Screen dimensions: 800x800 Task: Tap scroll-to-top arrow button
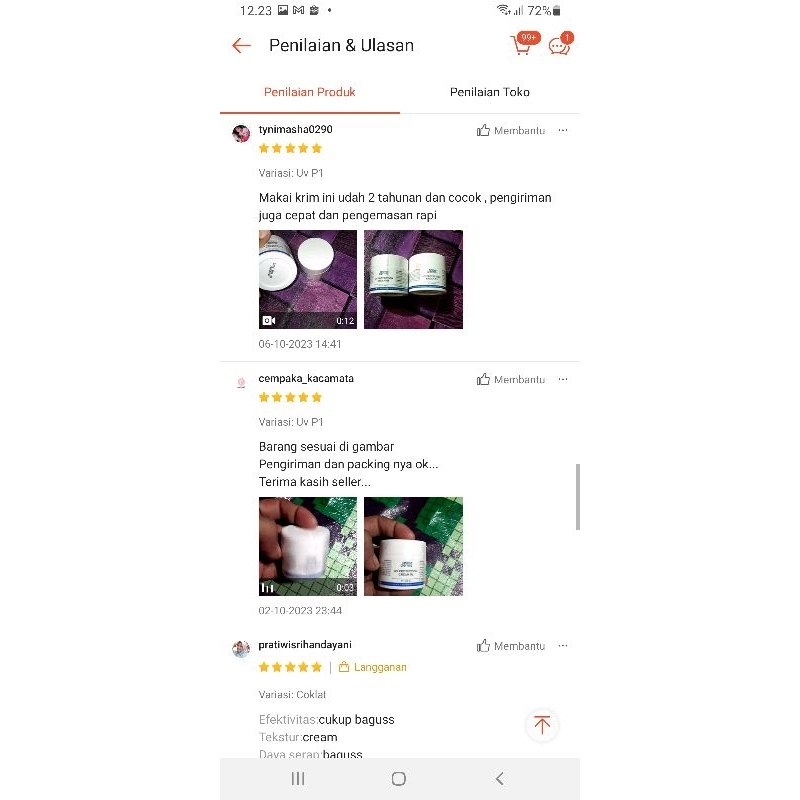(x=542, y=724)
